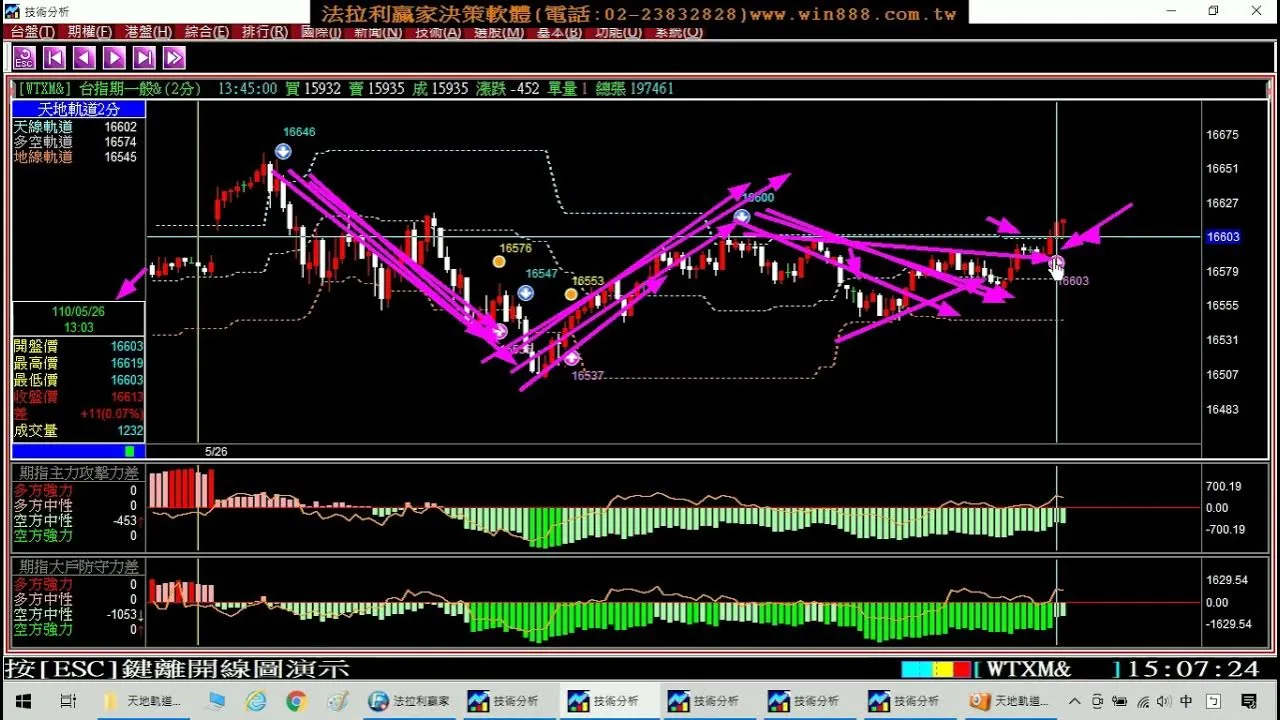Viewport: 1280px width, 720px height.
Task: Click the Esc exit-demo toolbar icon
Action: point(24,58)
